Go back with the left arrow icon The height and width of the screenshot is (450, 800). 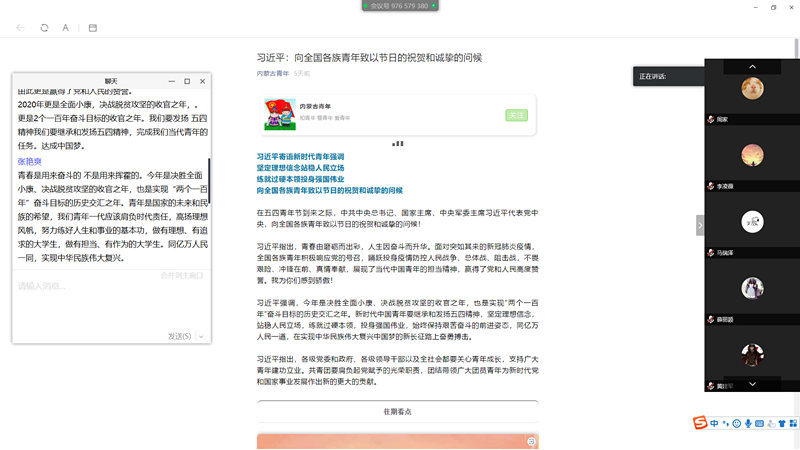(20, 28)
